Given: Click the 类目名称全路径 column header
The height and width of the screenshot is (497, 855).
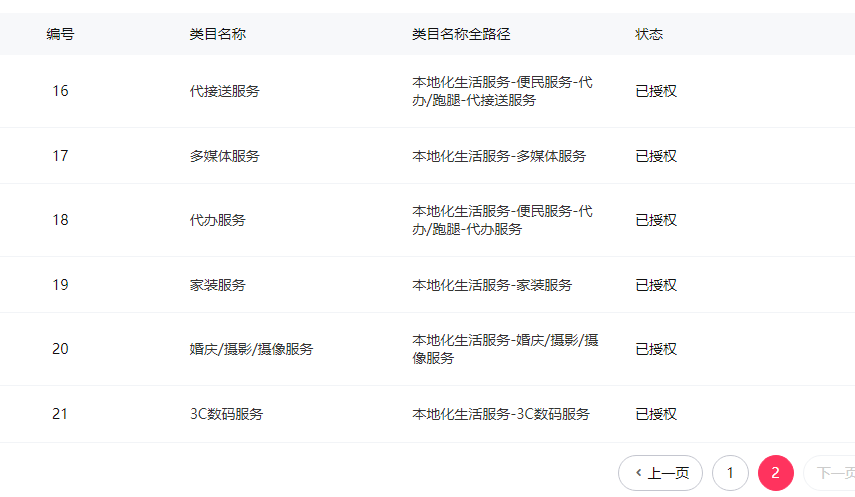Looking at the screenshot, I should (461, 34).
